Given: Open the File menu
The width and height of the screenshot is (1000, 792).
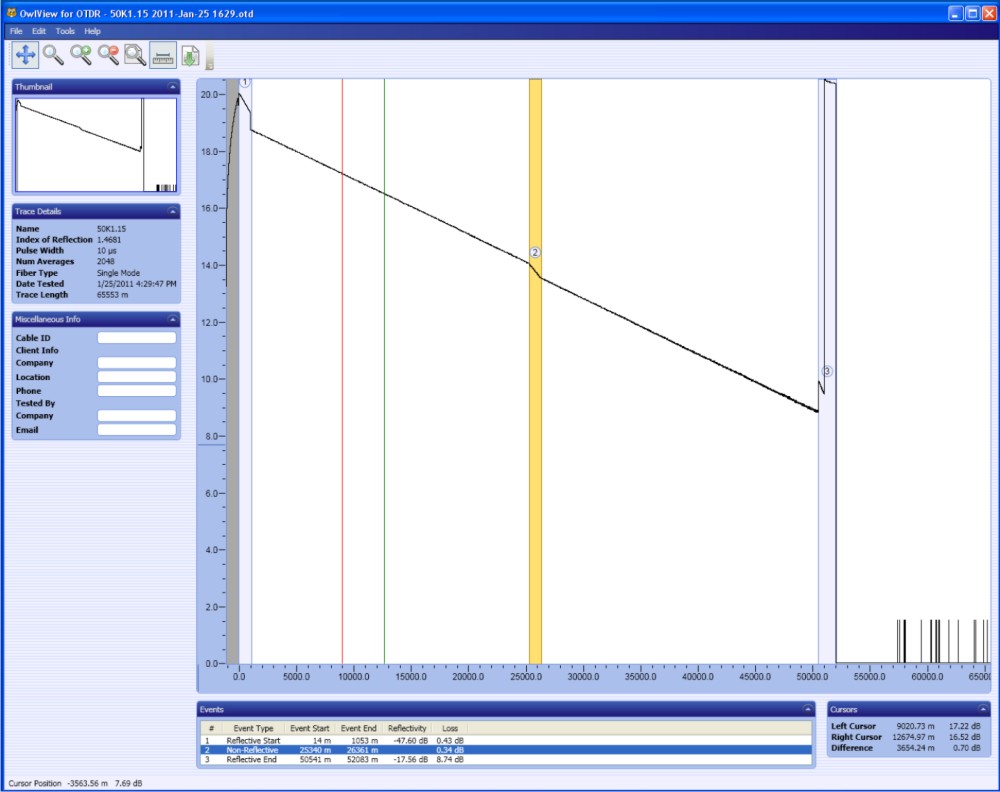Looking at the screenshot, I should [x=16, y=31].
